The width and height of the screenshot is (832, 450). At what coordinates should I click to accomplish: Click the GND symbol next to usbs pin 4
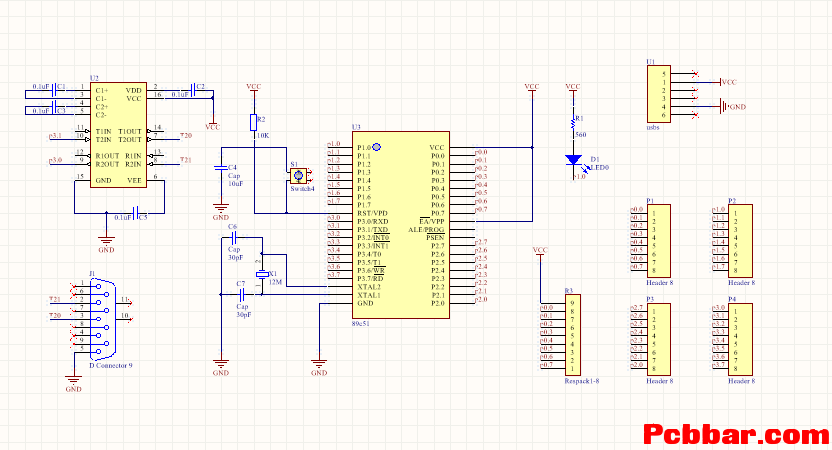[724, 107]
